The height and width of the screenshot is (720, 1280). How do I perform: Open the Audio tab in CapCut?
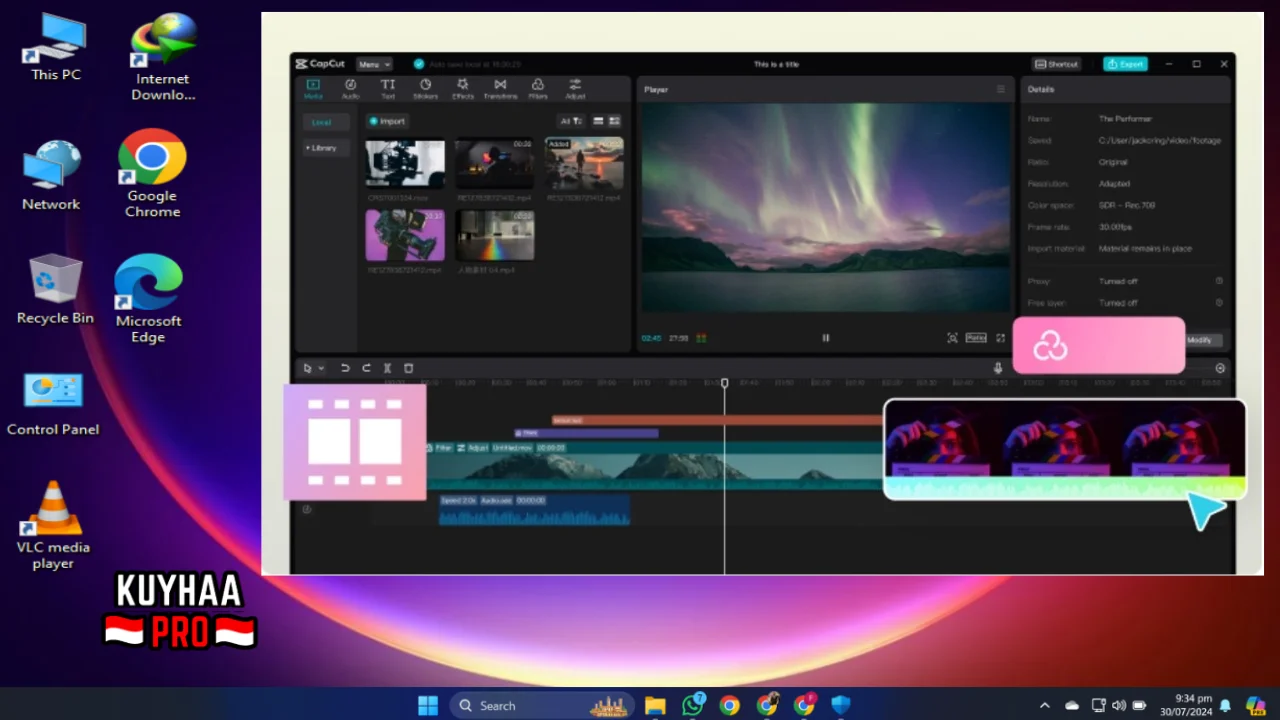pos(350,89)
